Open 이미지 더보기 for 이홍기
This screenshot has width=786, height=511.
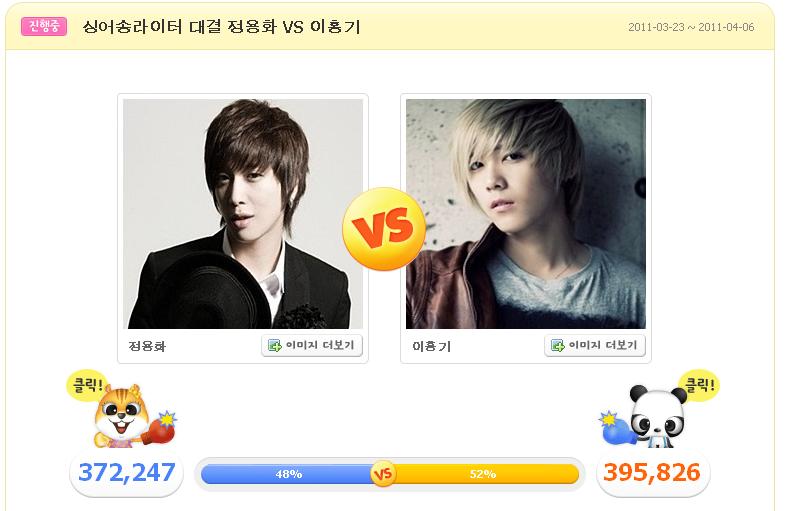595,346
